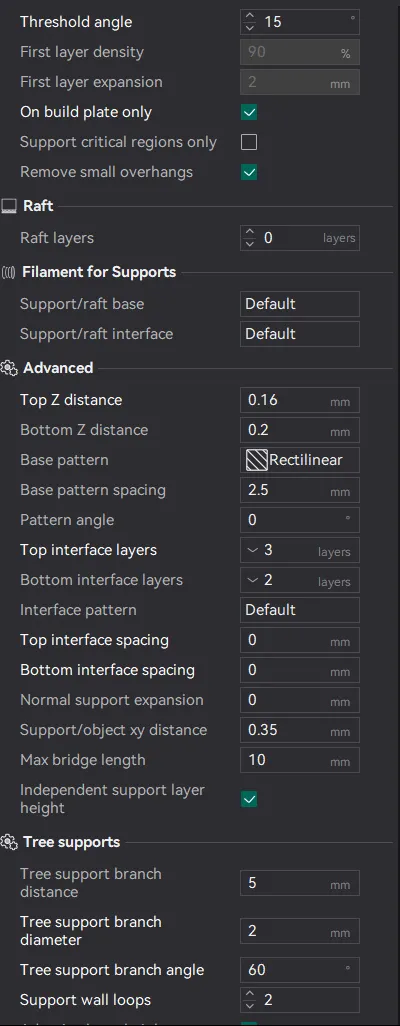Click the Advanced section gear icon
The width and height of the screenshot is (400, 1026).
tap(9, 368)
